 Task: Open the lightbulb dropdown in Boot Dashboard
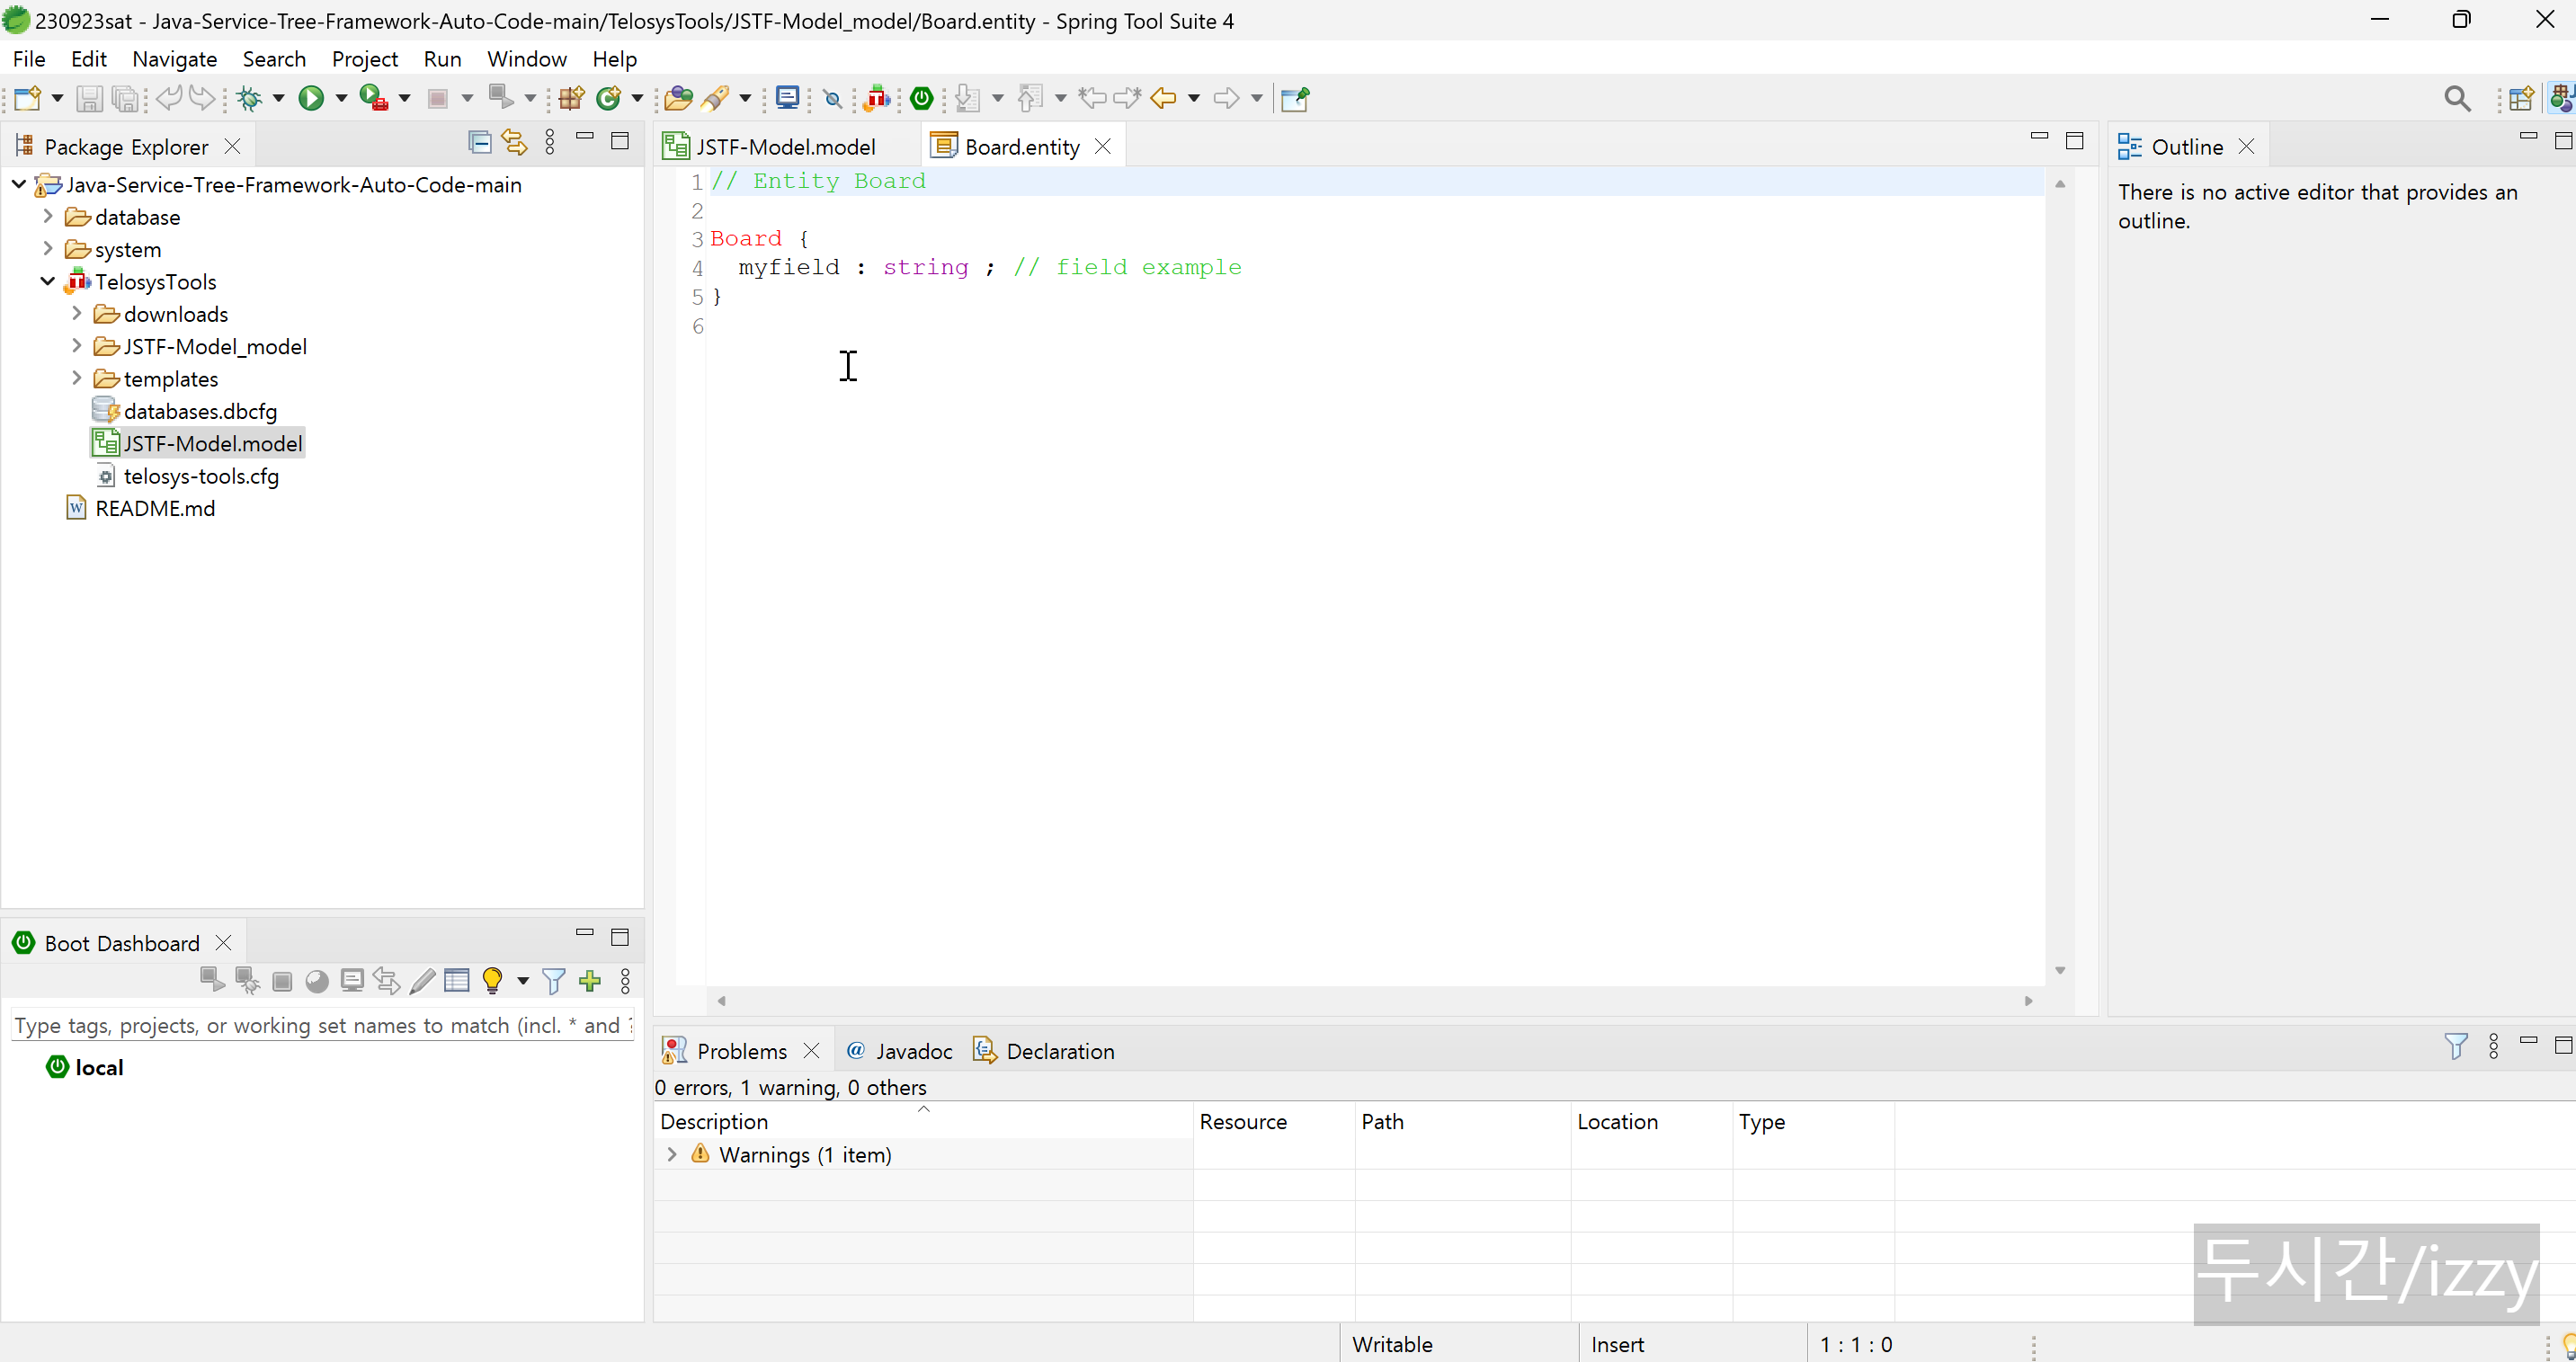point(523,981)
